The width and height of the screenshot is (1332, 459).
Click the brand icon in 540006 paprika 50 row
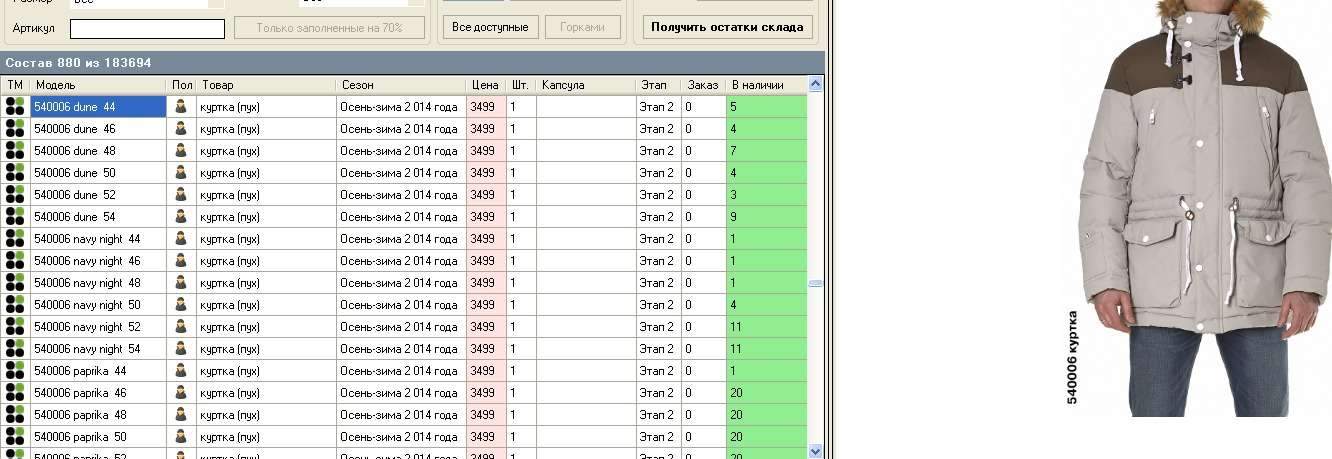[x=15, y=436]
